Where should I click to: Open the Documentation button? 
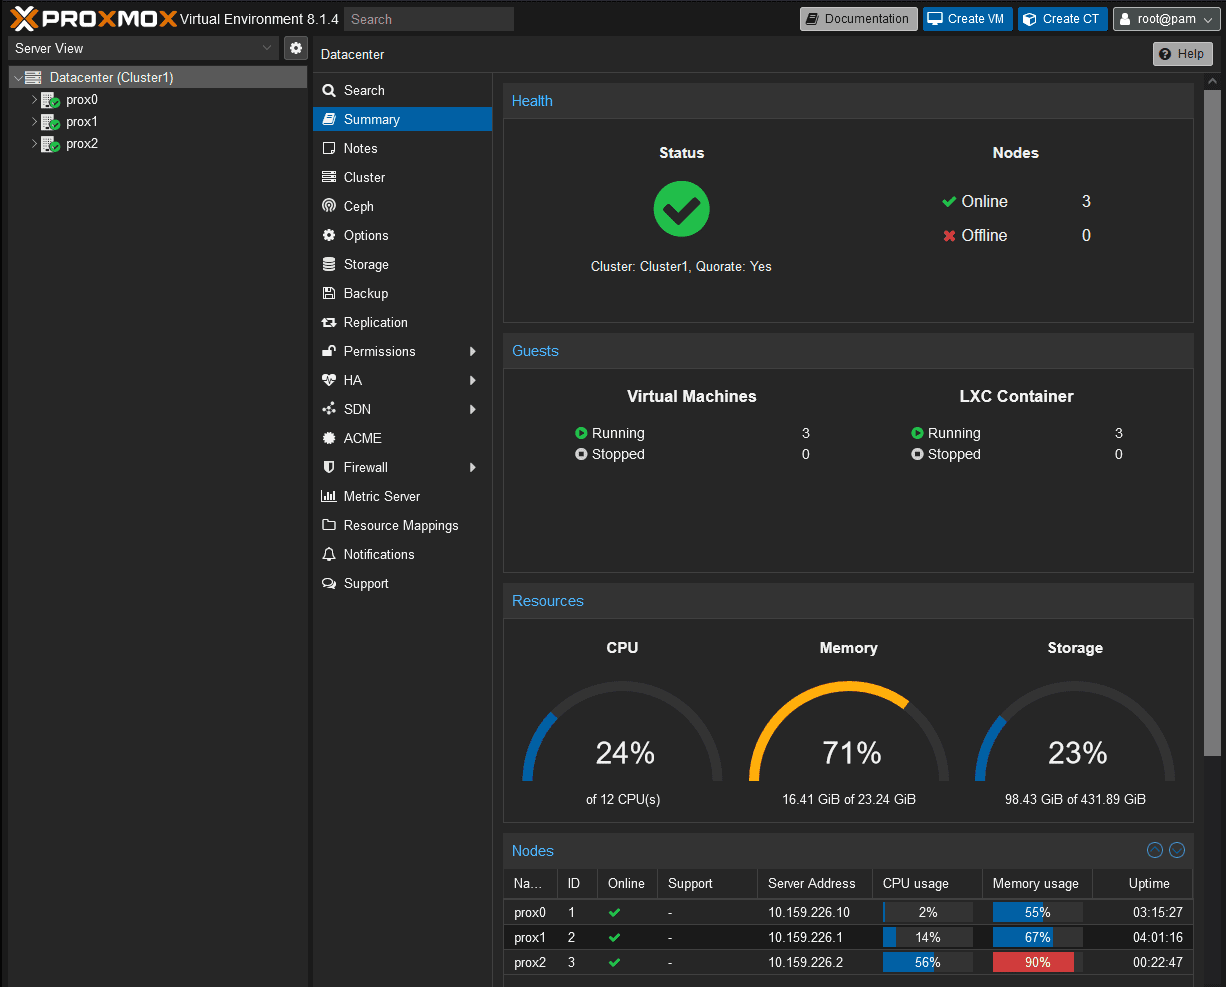(x=859, y=19)
